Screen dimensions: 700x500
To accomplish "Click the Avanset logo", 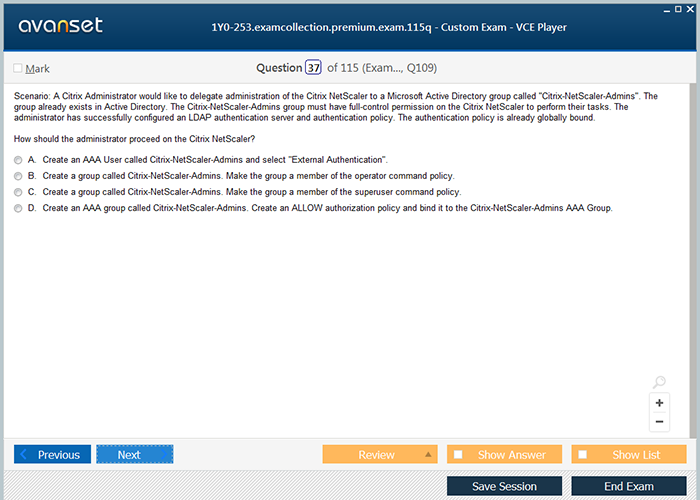I will click(61, 25).
